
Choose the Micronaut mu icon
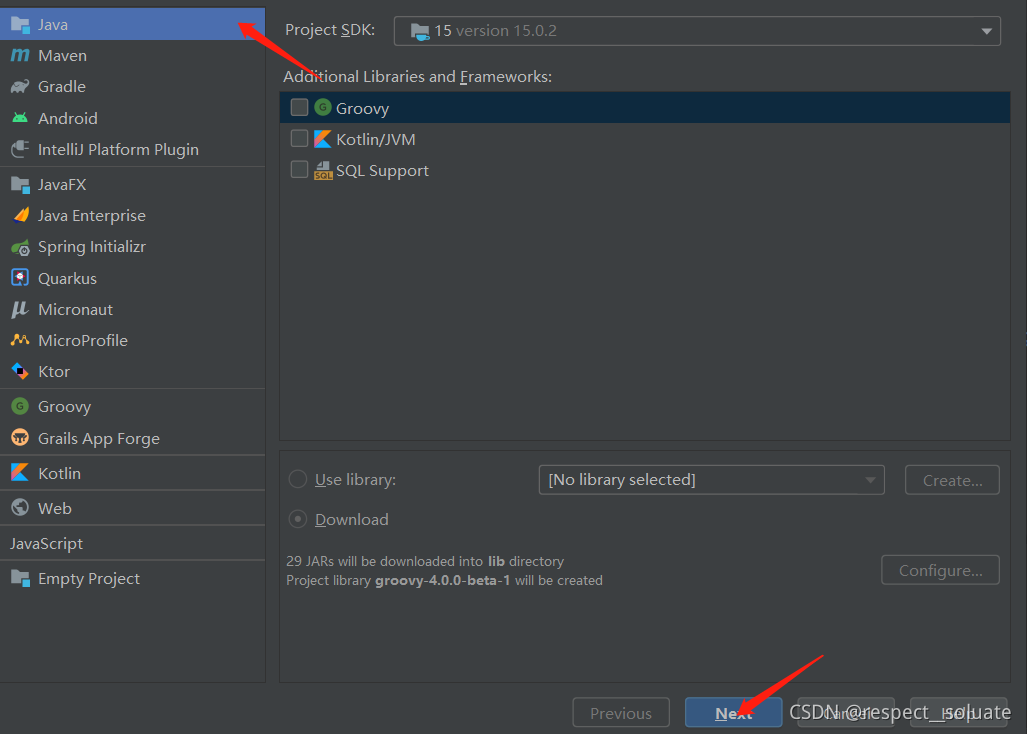20,309
